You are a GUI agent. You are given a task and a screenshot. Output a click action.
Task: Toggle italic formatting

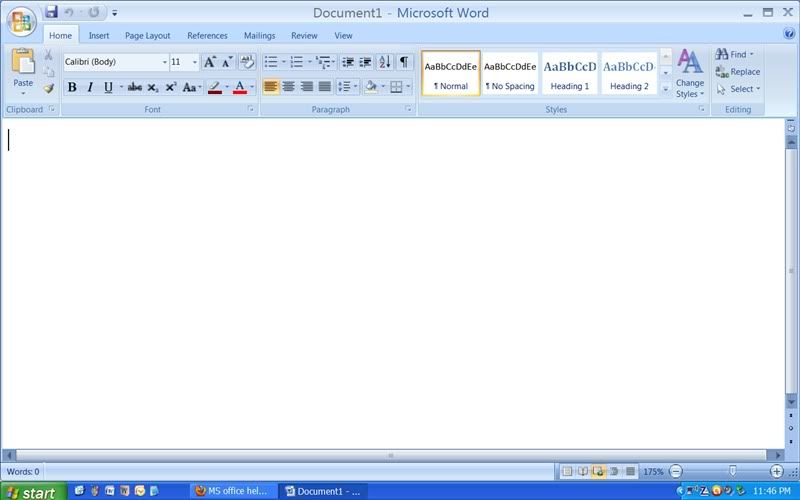point(90,87)
